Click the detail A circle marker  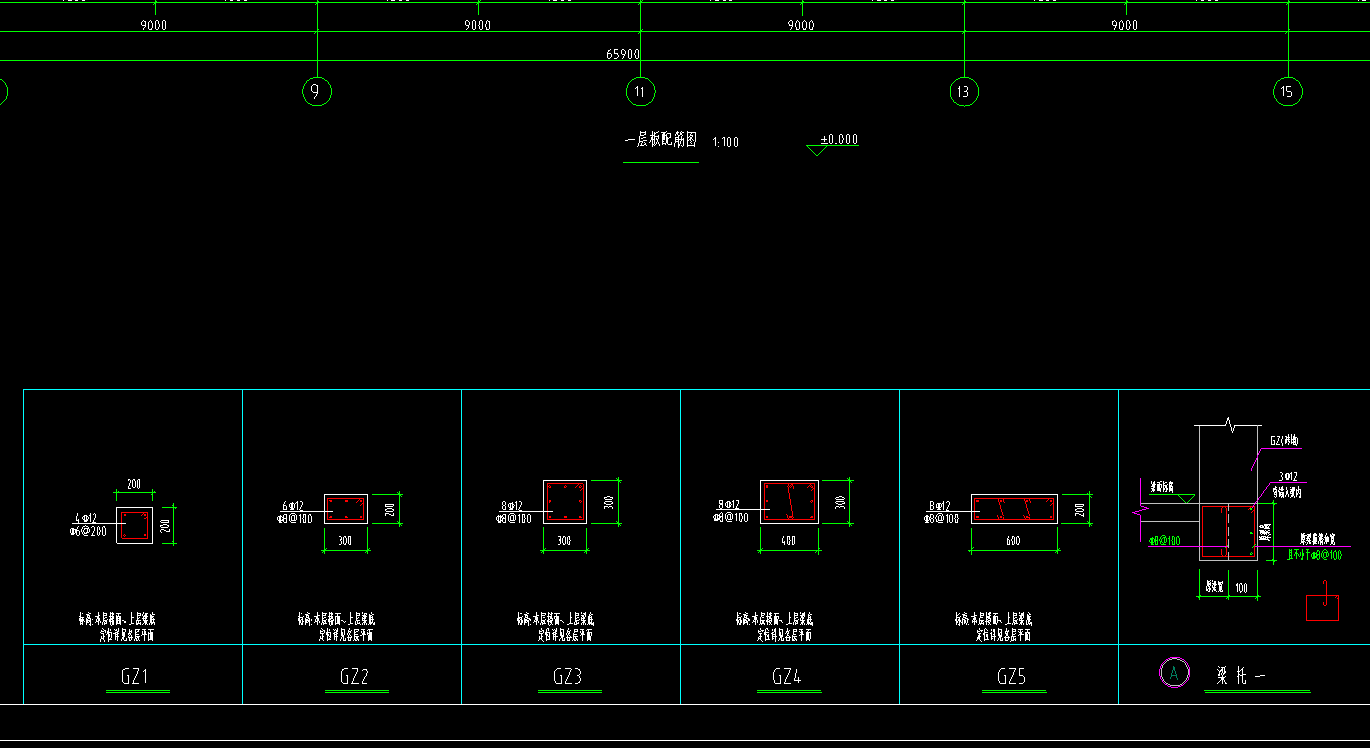pyautogui.click(x=1174, y=673)
